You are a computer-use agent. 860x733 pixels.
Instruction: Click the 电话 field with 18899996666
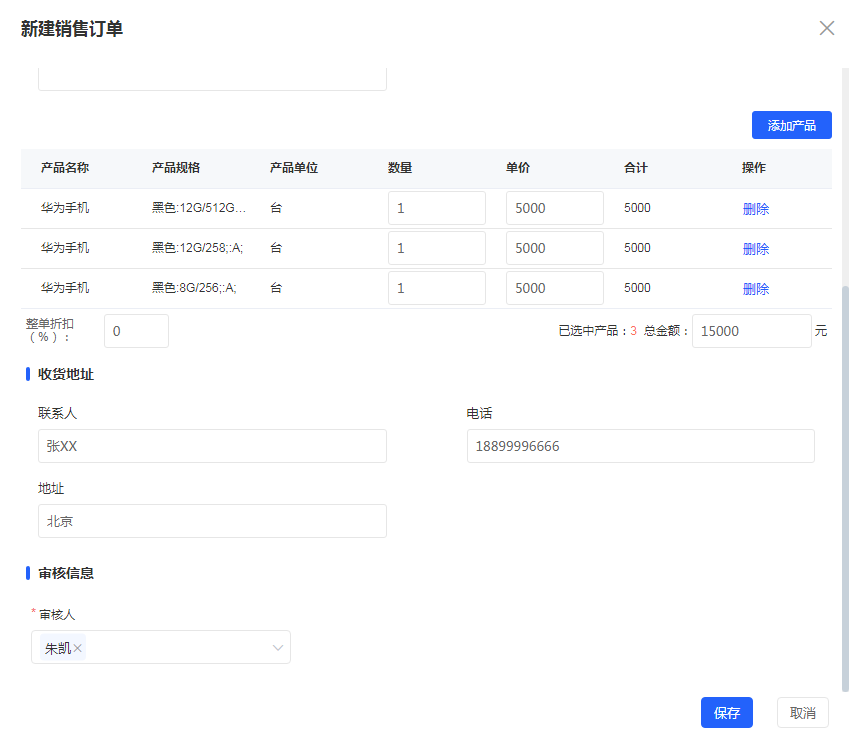[x=641, y=446]
